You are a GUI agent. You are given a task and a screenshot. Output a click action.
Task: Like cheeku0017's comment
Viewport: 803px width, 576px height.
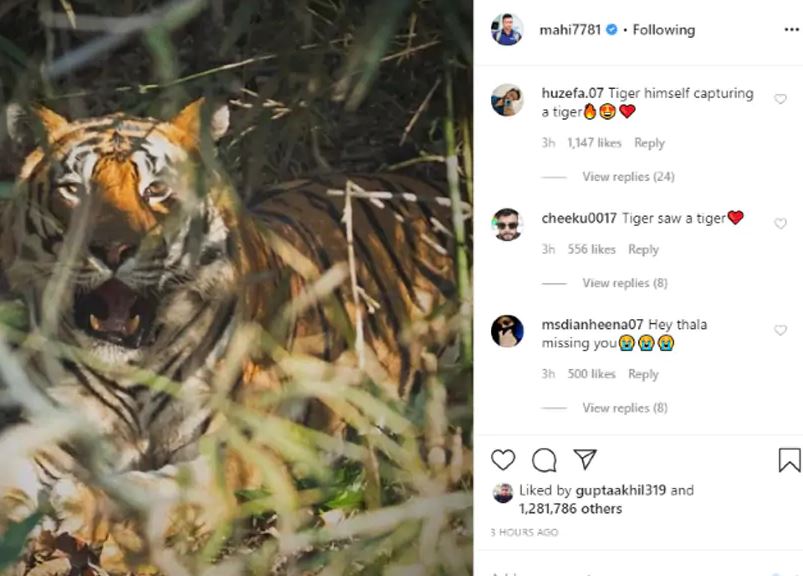[780, 224]
